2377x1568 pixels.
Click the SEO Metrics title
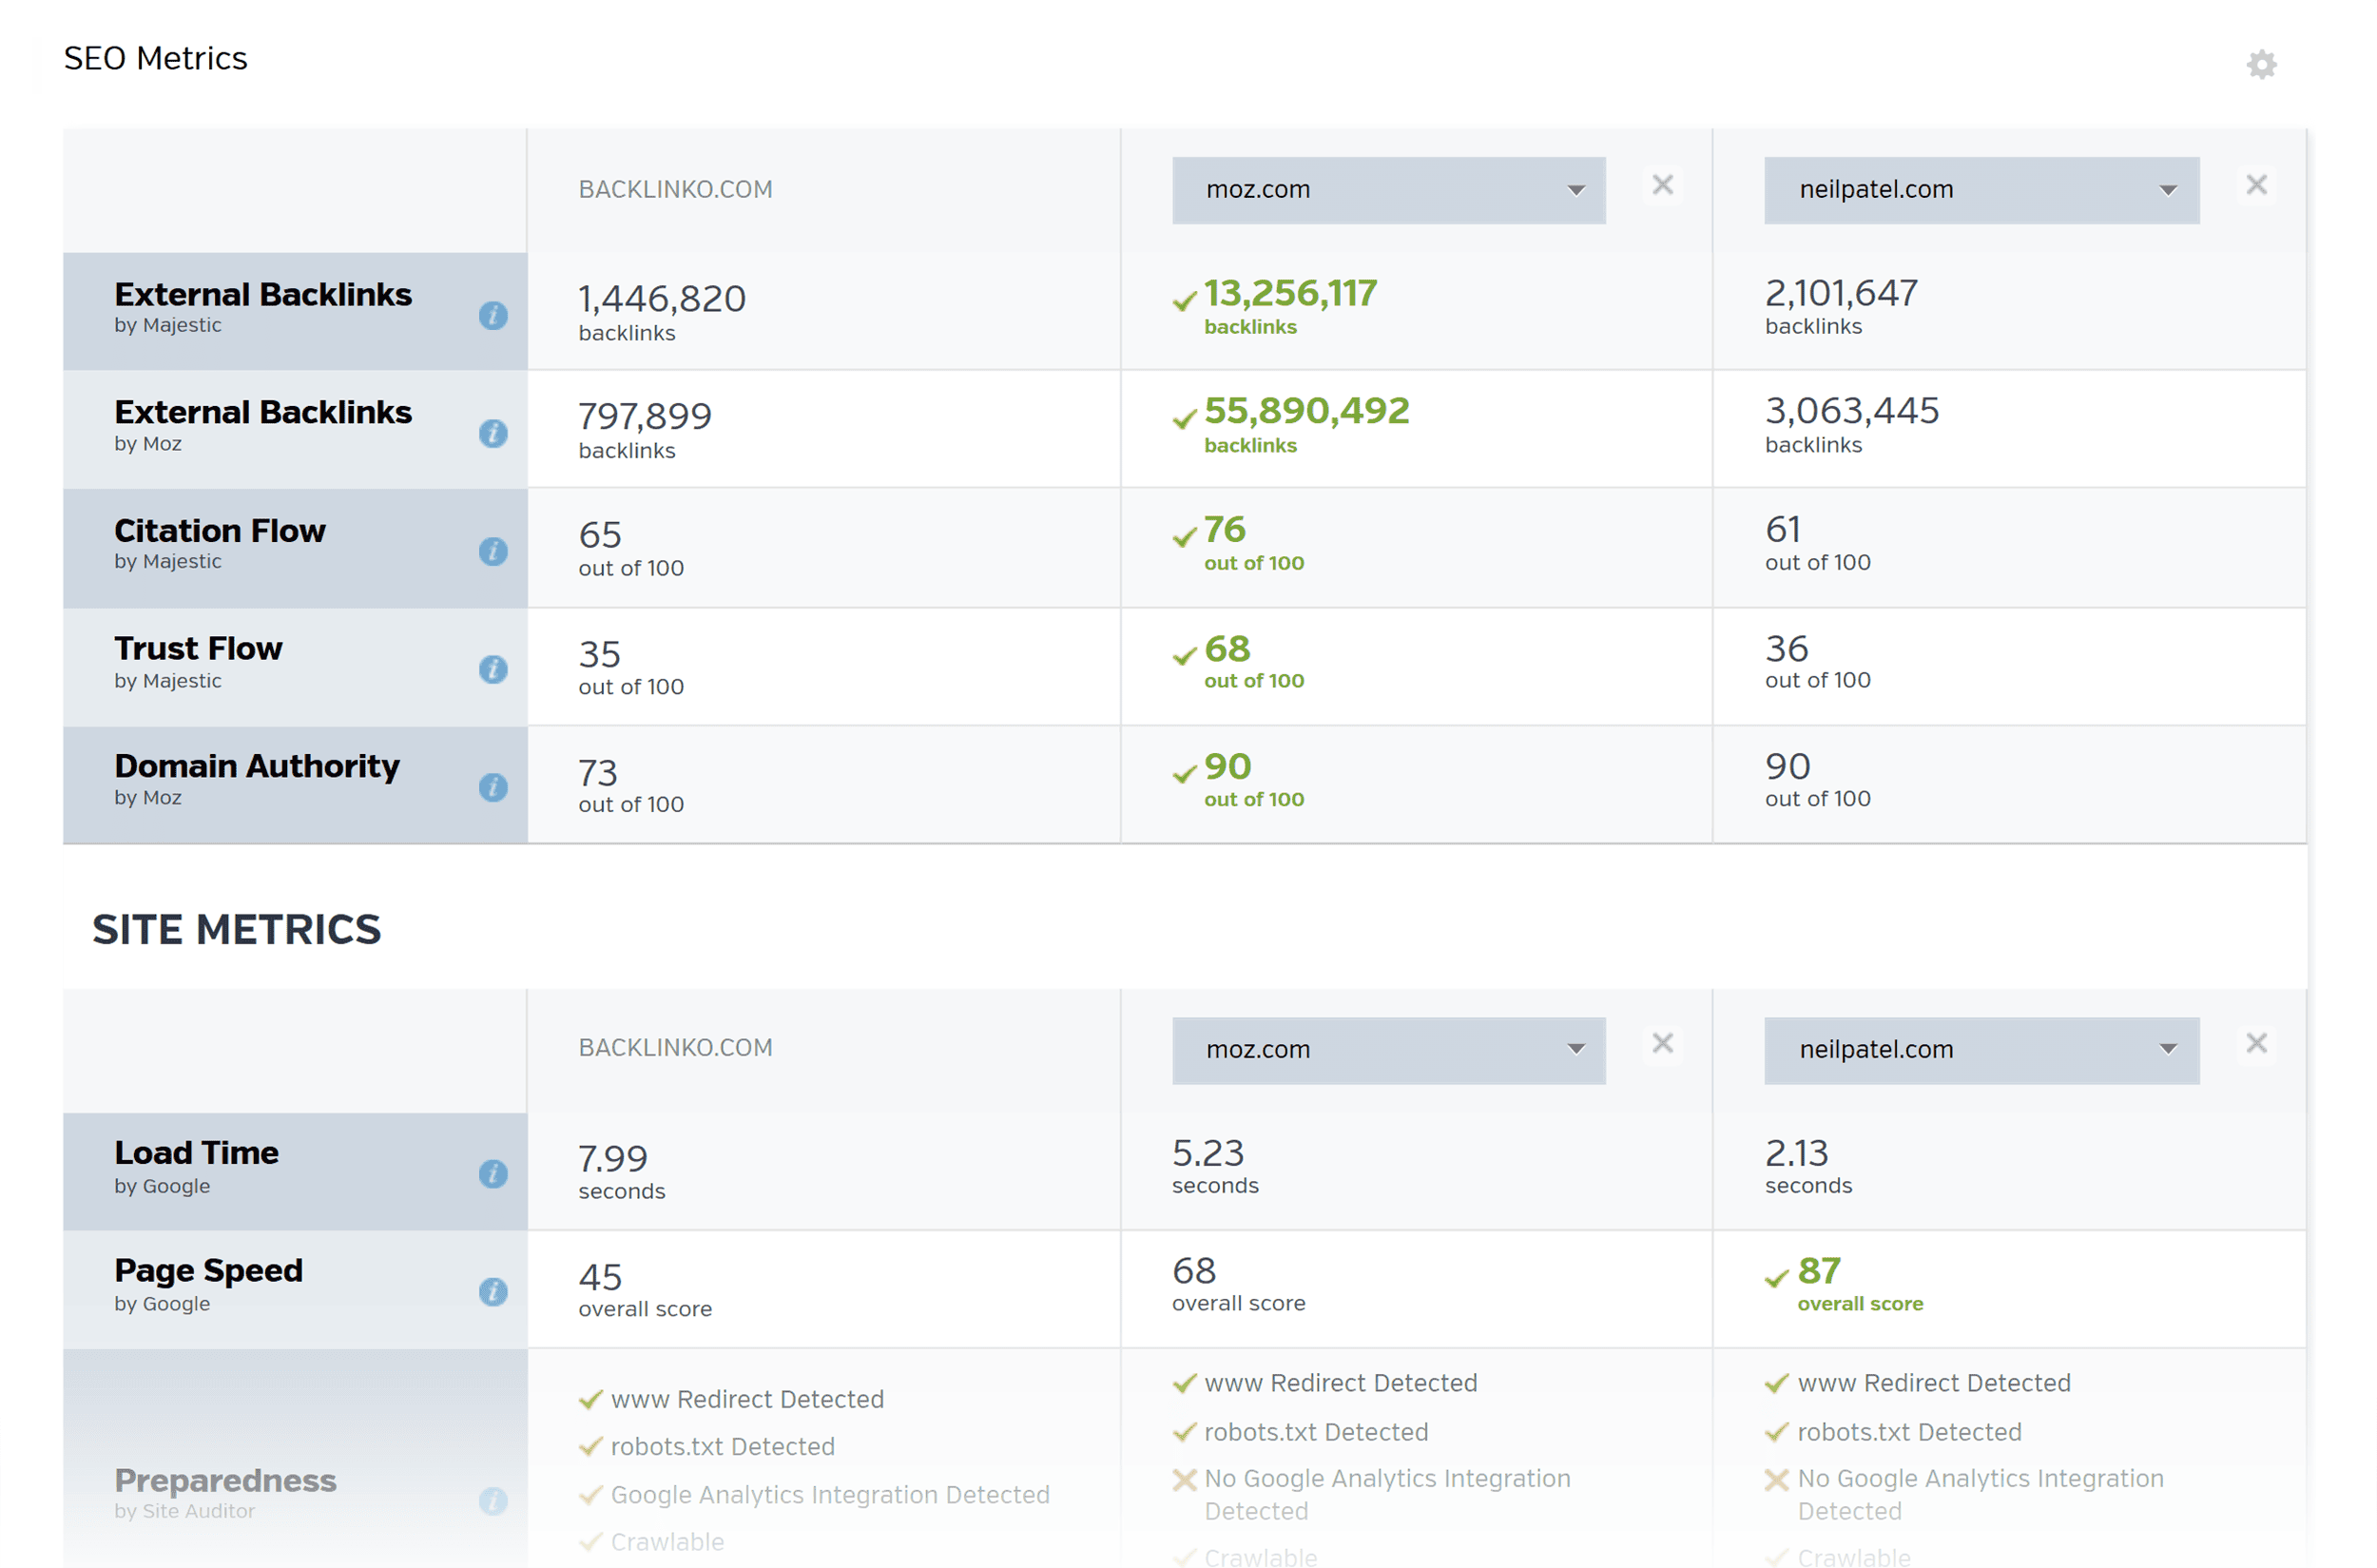click(155, 59)
